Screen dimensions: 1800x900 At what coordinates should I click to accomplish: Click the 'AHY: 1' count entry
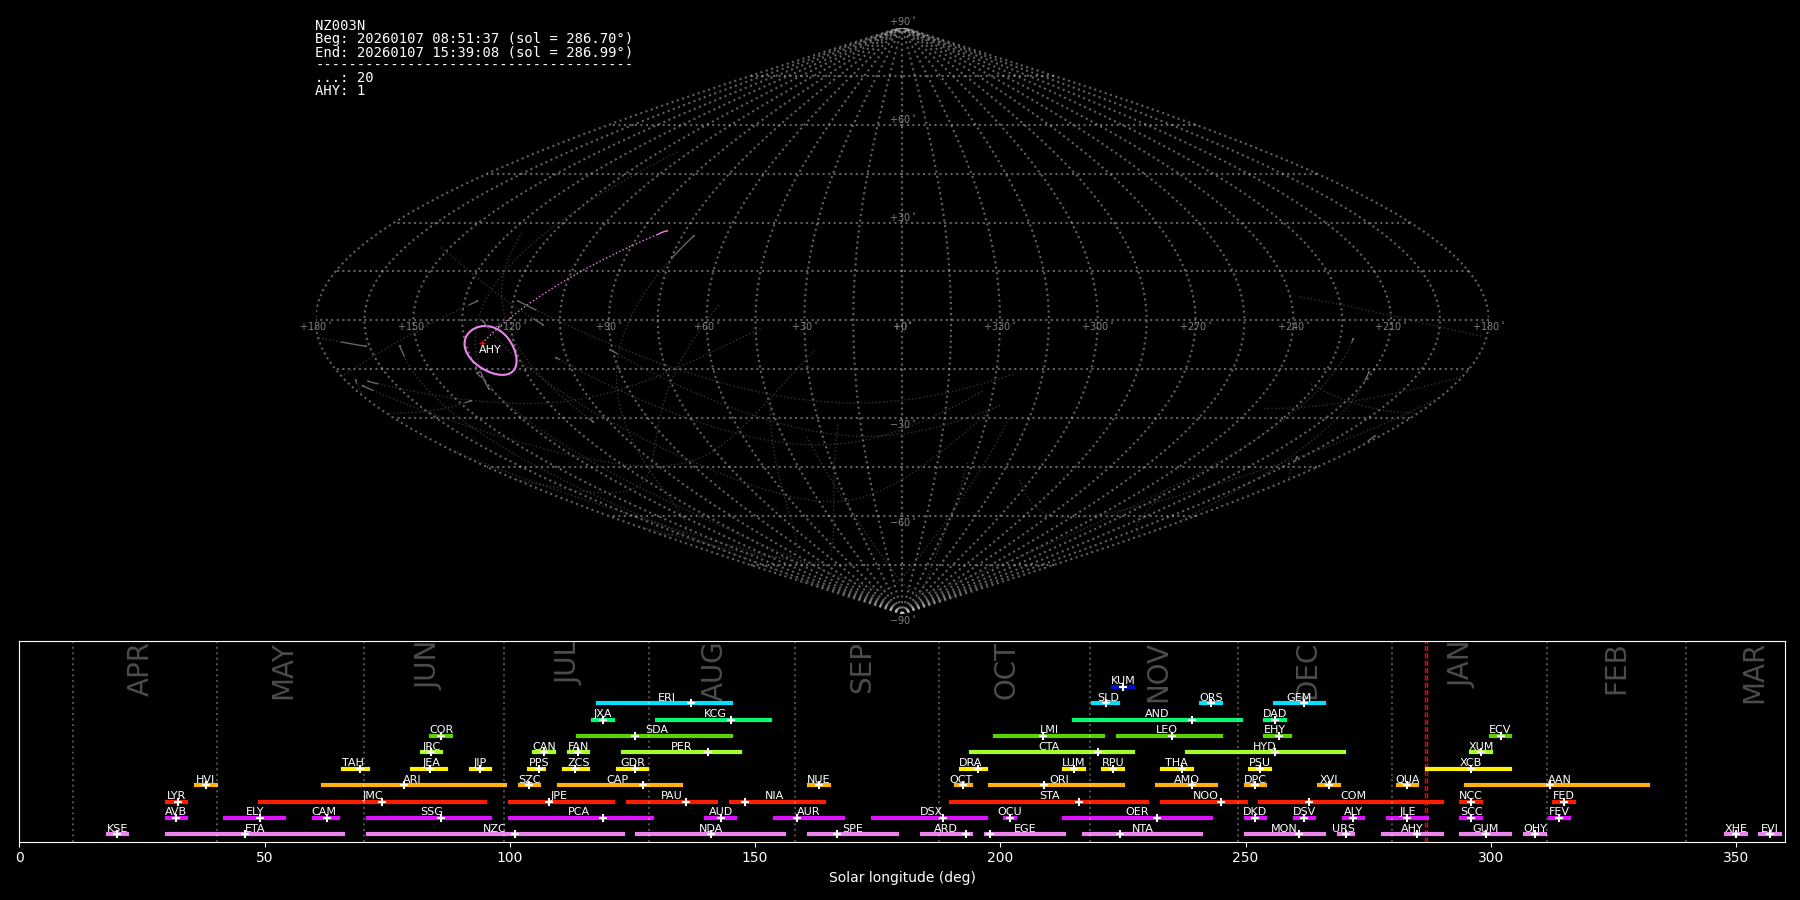click(x=340, y=91)
